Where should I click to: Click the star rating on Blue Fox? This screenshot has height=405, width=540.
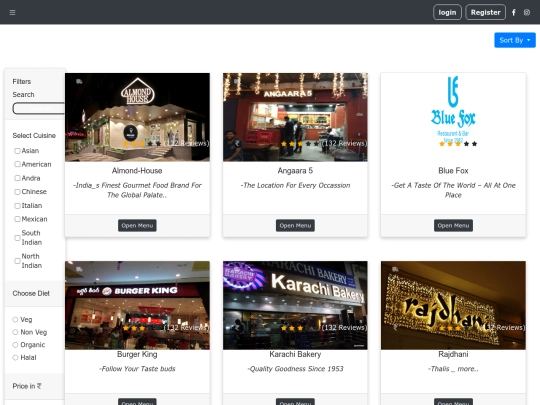(458, 144)
